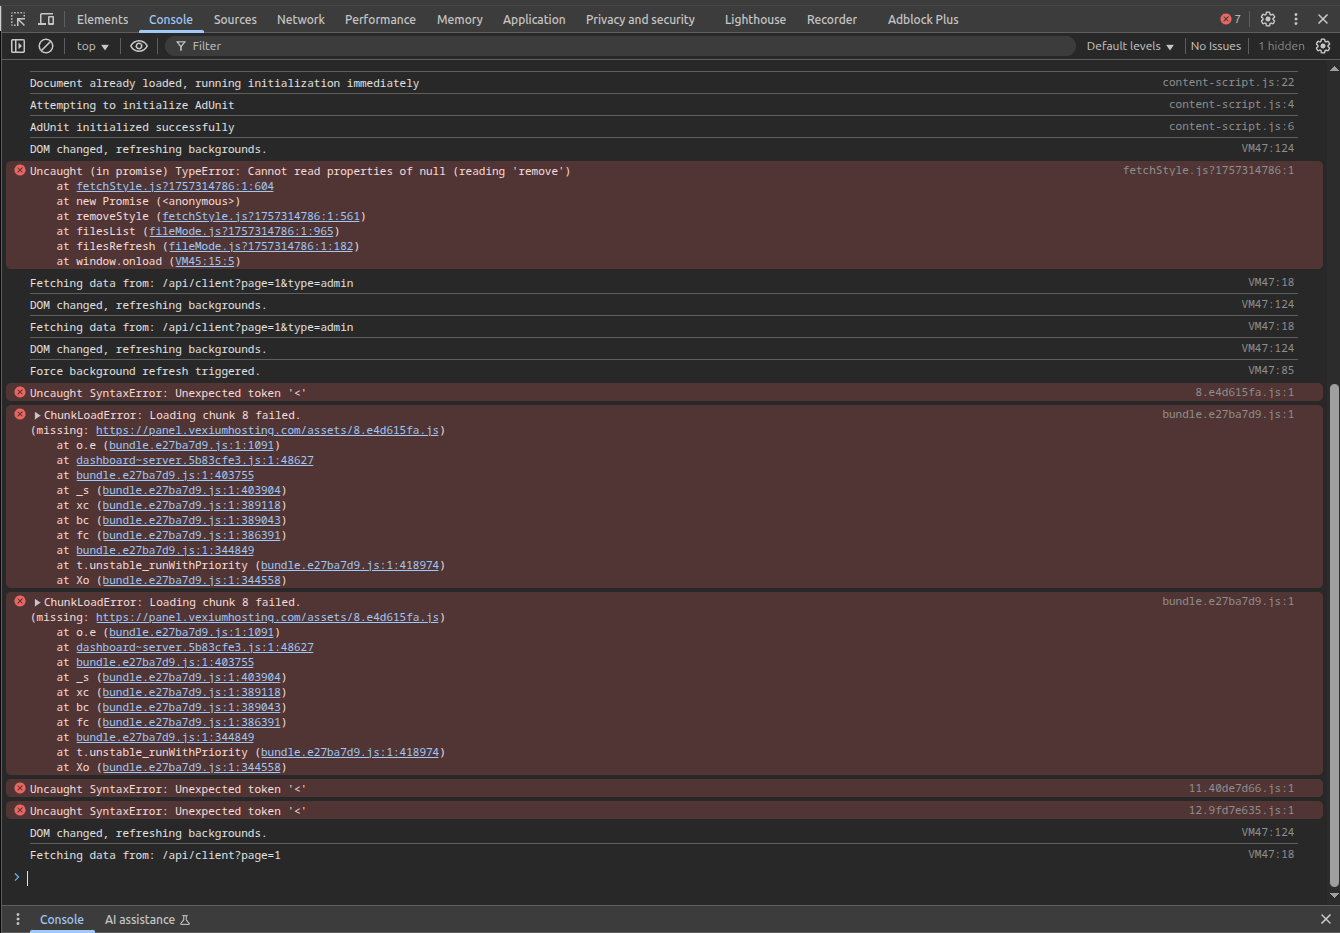1340x933 pixels.
Task: Open the Default levels dropdown
Action: pyautogui.click(x=1130, y=46)
